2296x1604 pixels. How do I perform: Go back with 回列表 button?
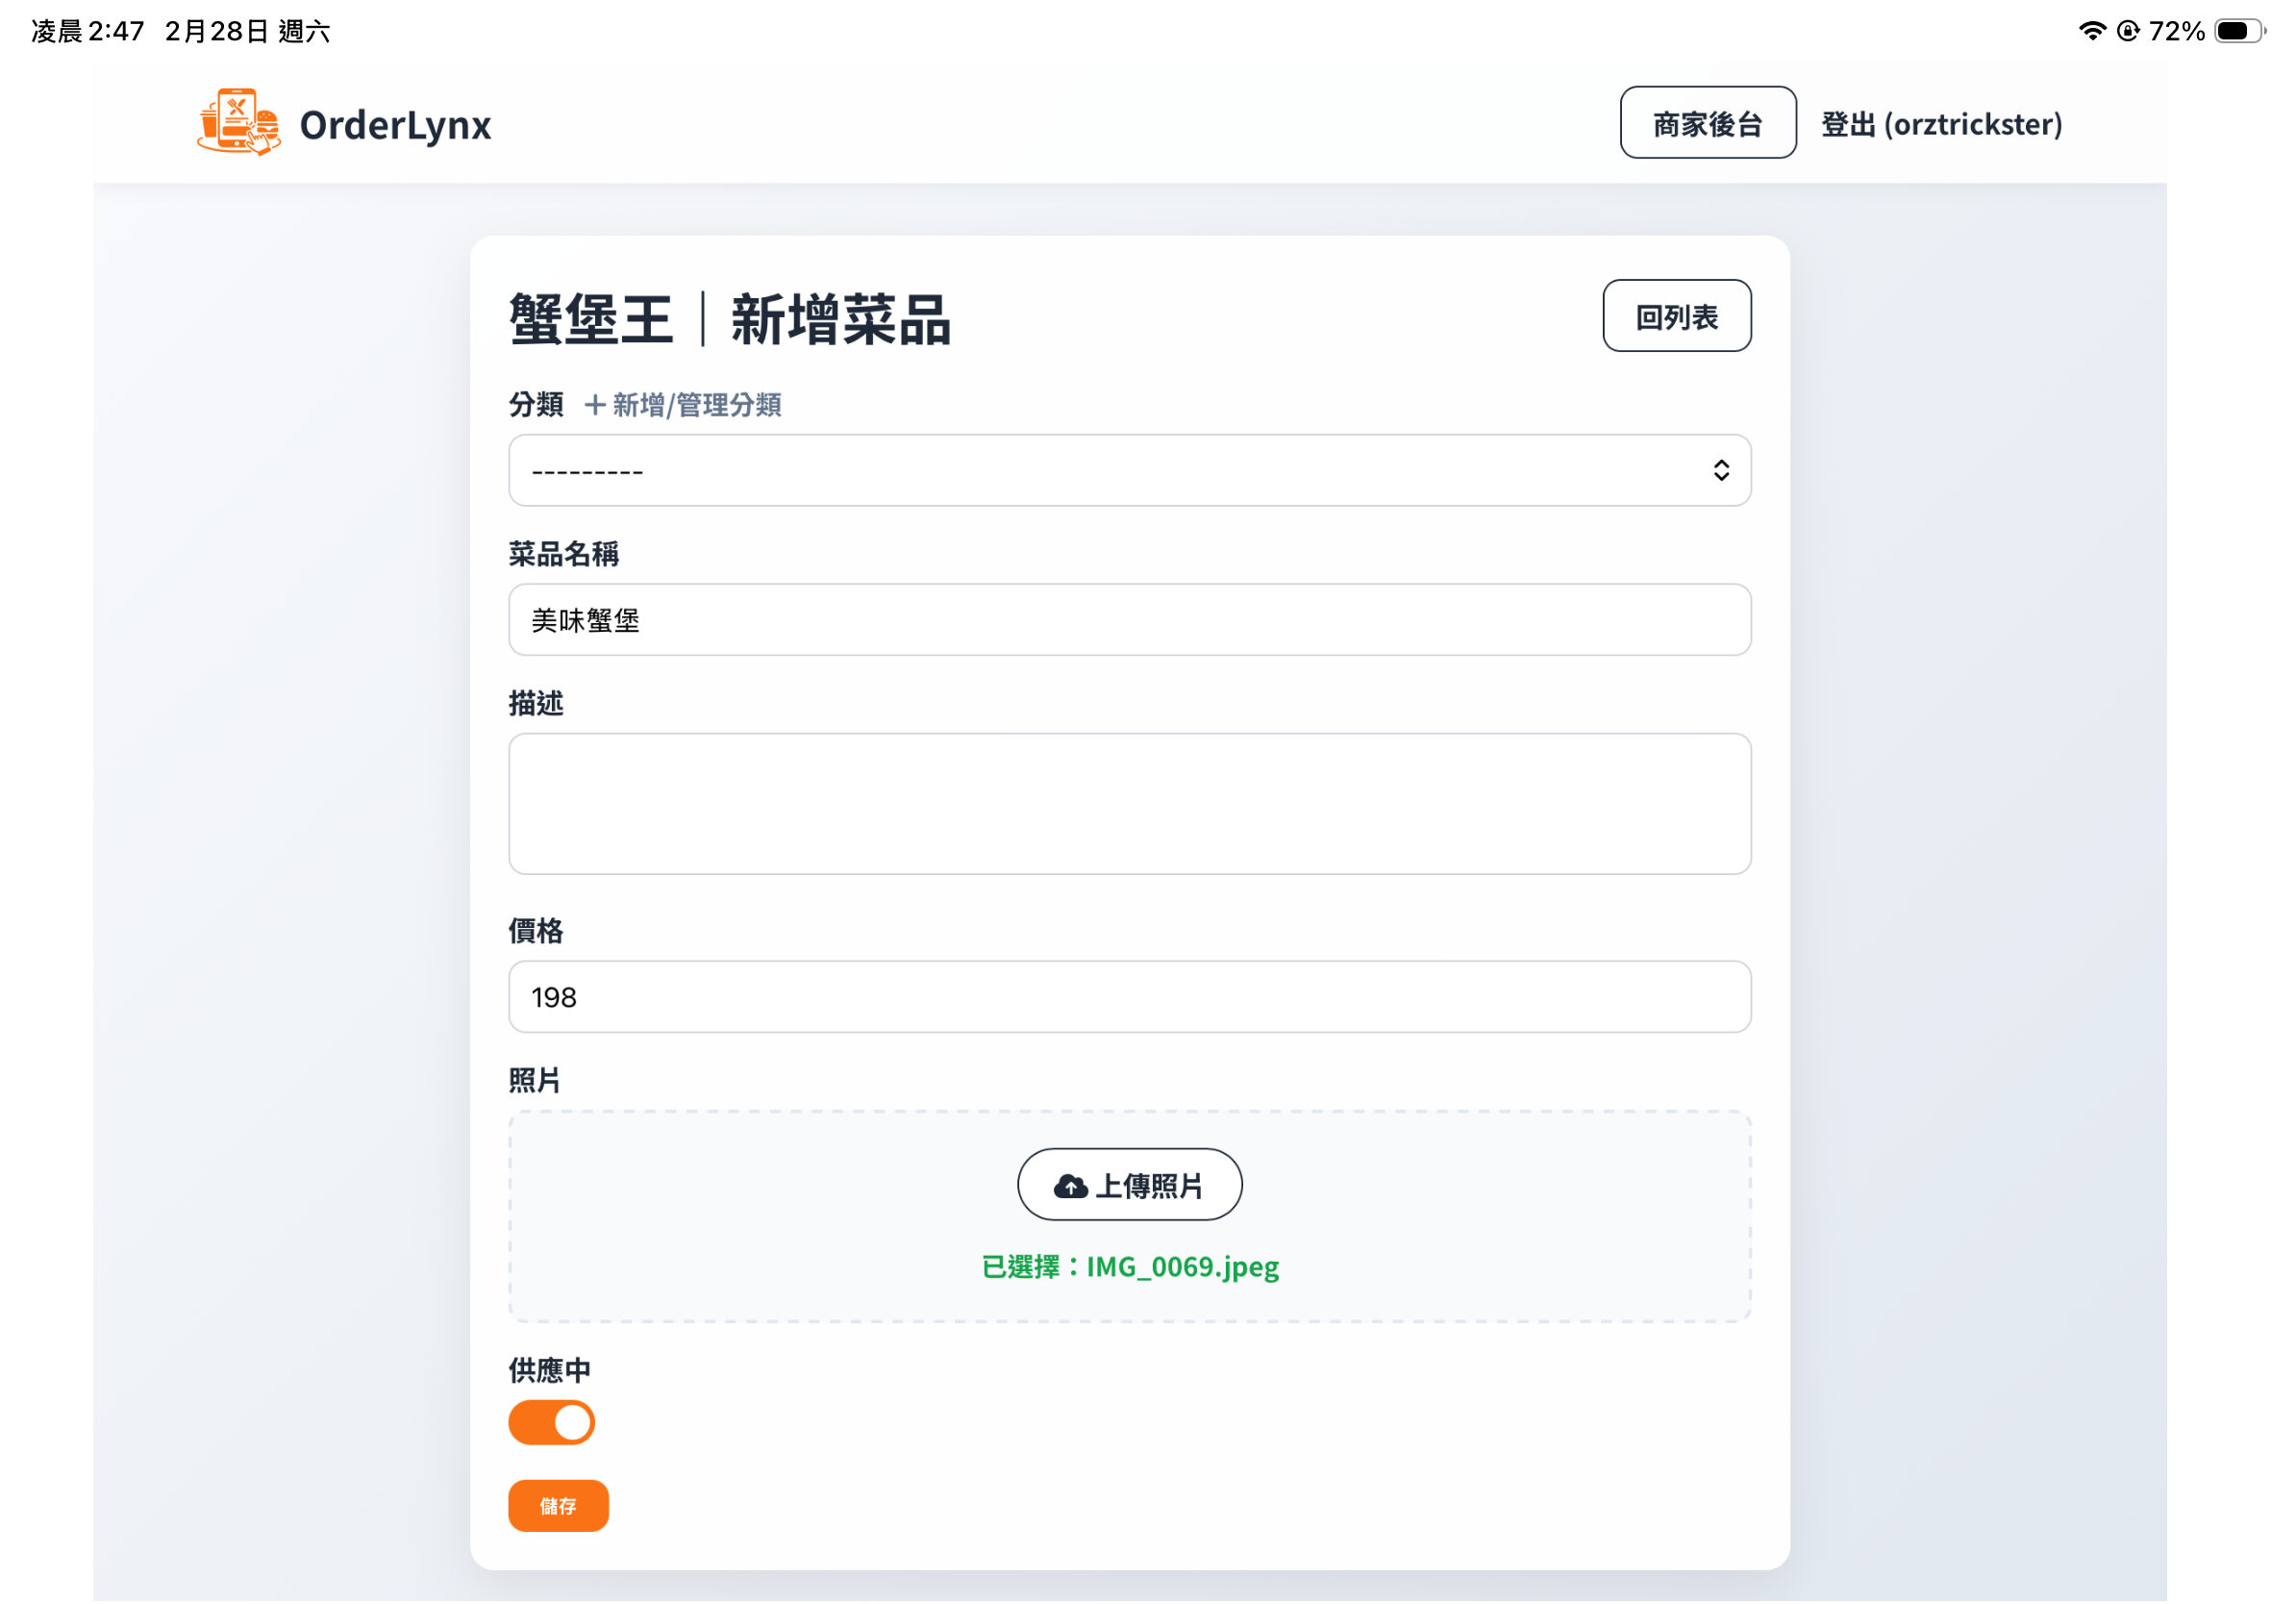tap(1676, 316)
